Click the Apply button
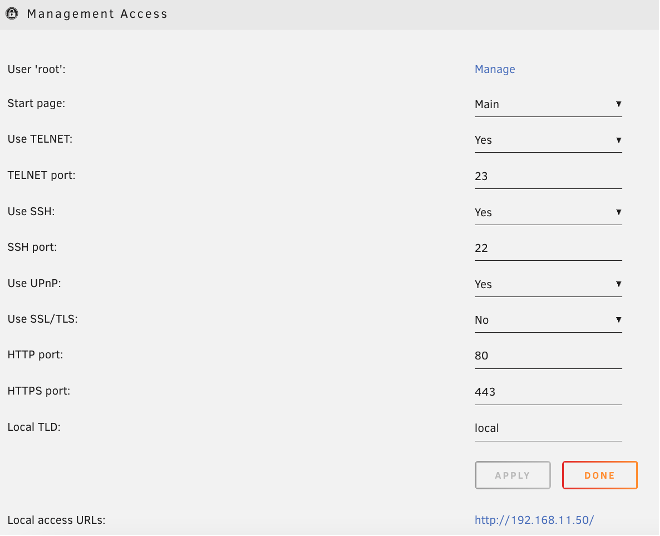660x536 pixels. coord(513,475)
